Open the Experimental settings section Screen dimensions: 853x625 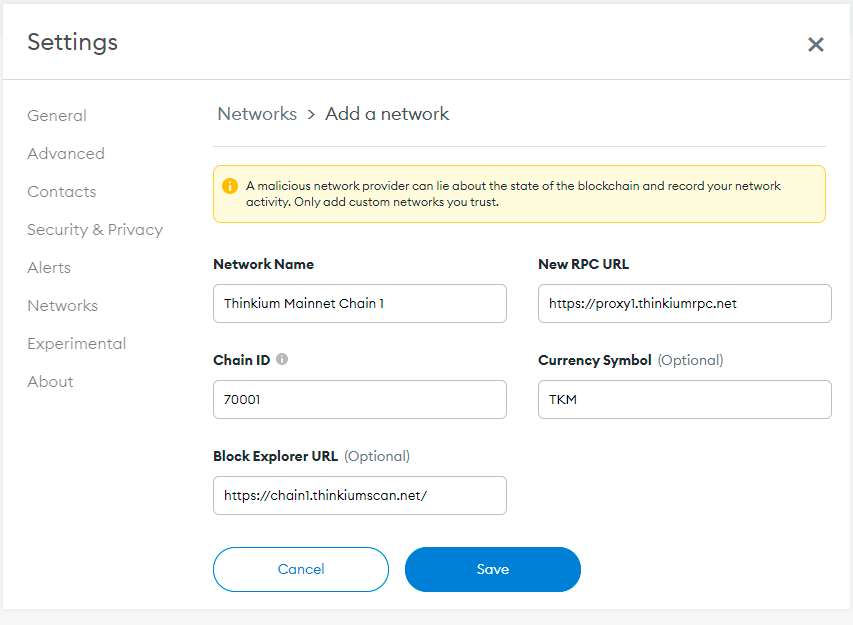tap(77, 344)
